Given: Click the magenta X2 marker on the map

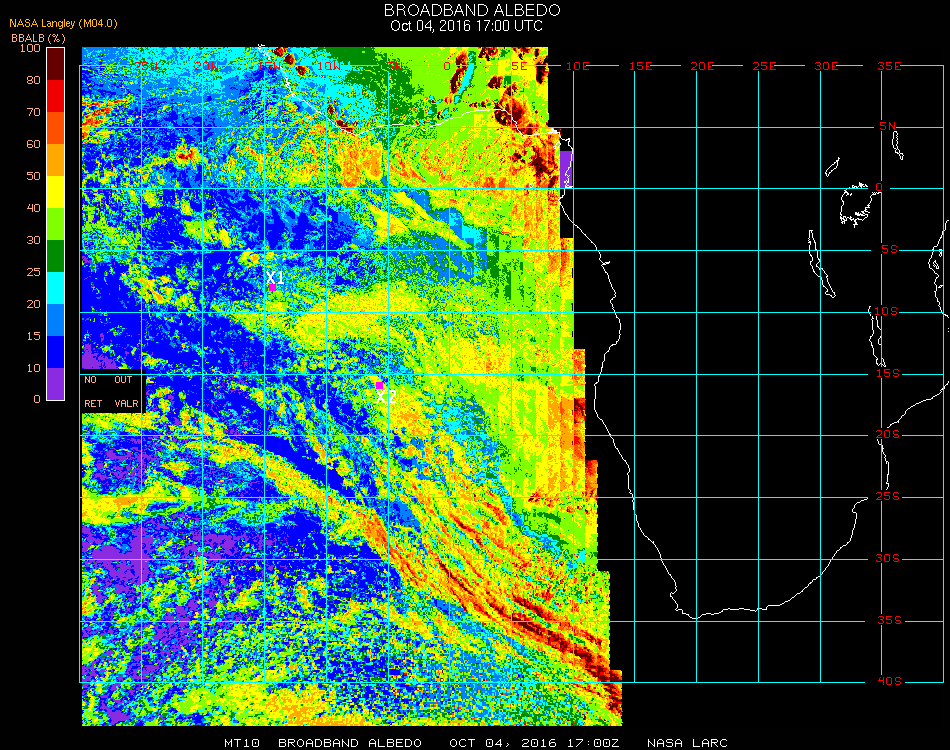Looking at the screenshot, I should click(x=379, y=384).
